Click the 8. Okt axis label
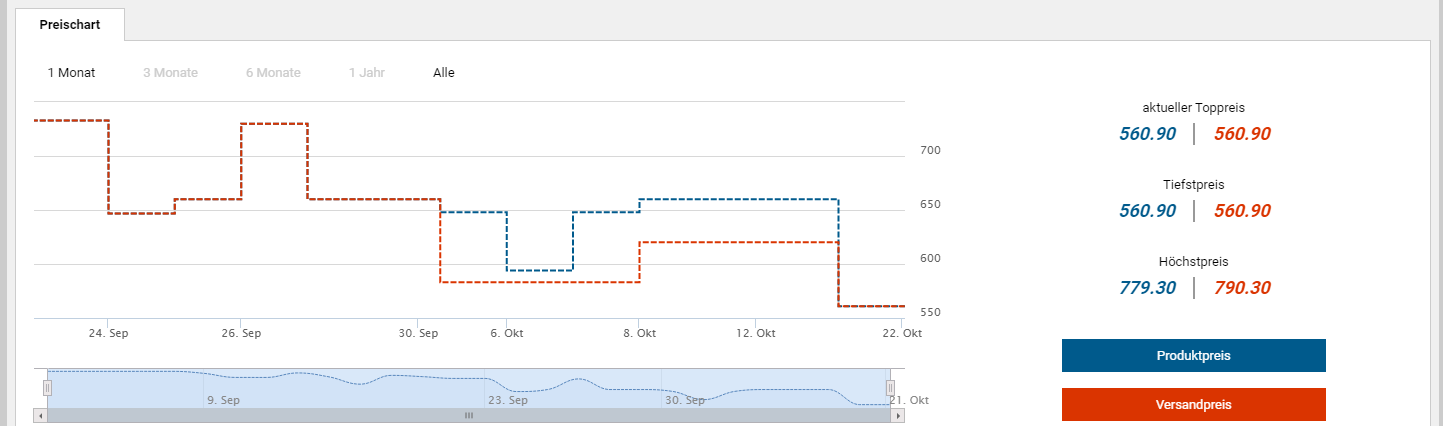 click(639, 333)
